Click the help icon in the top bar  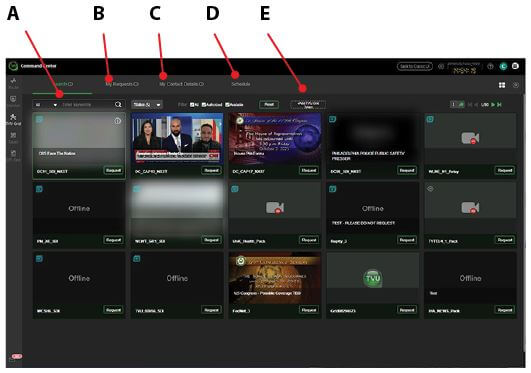[x=490, y=66]
